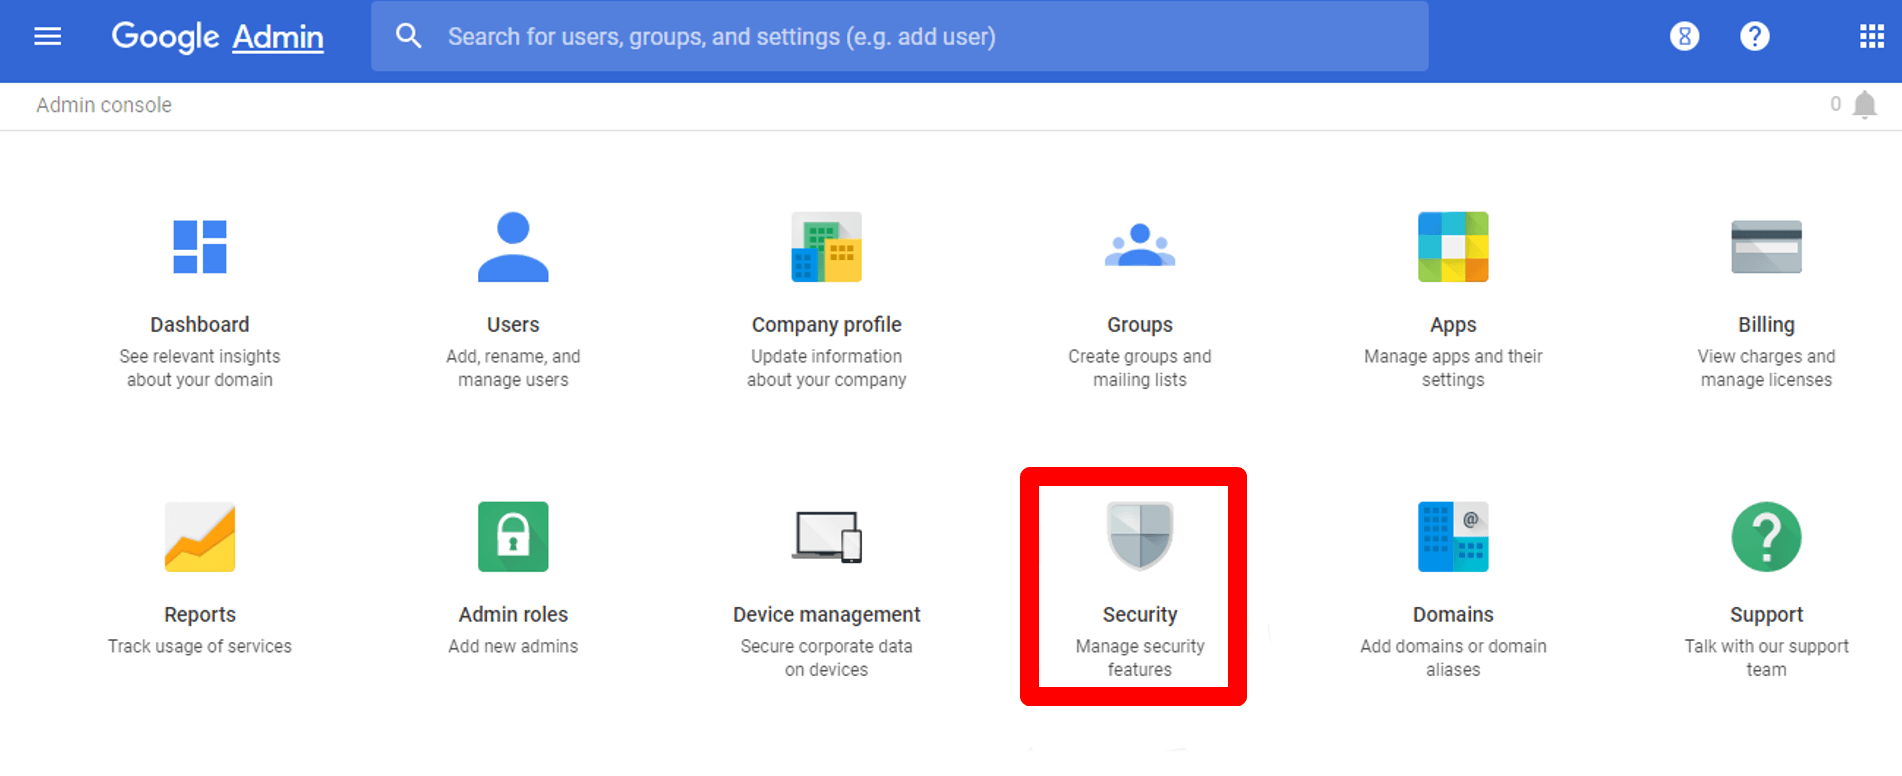Click 'Secure corporate data on devices' text
The image size is (1902, 776).
point(826,658)
